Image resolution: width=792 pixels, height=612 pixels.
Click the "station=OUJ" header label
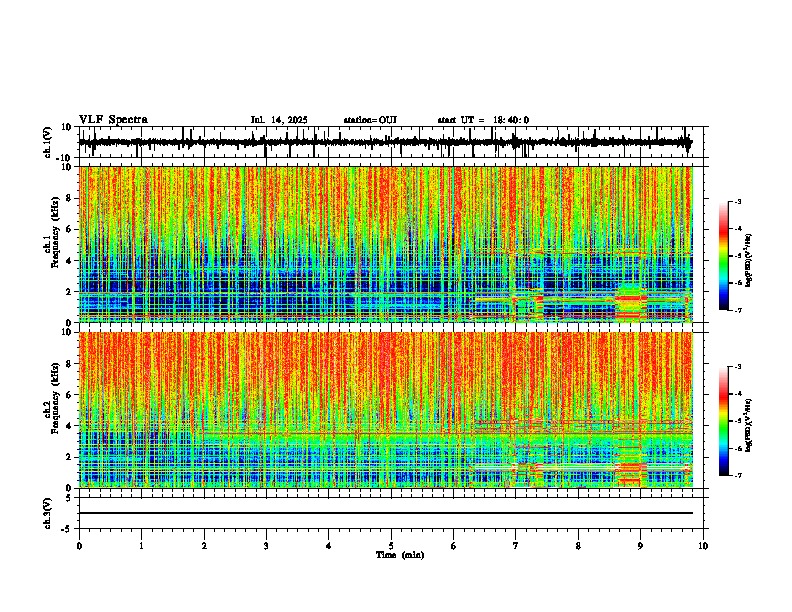(x=370, y=120)
